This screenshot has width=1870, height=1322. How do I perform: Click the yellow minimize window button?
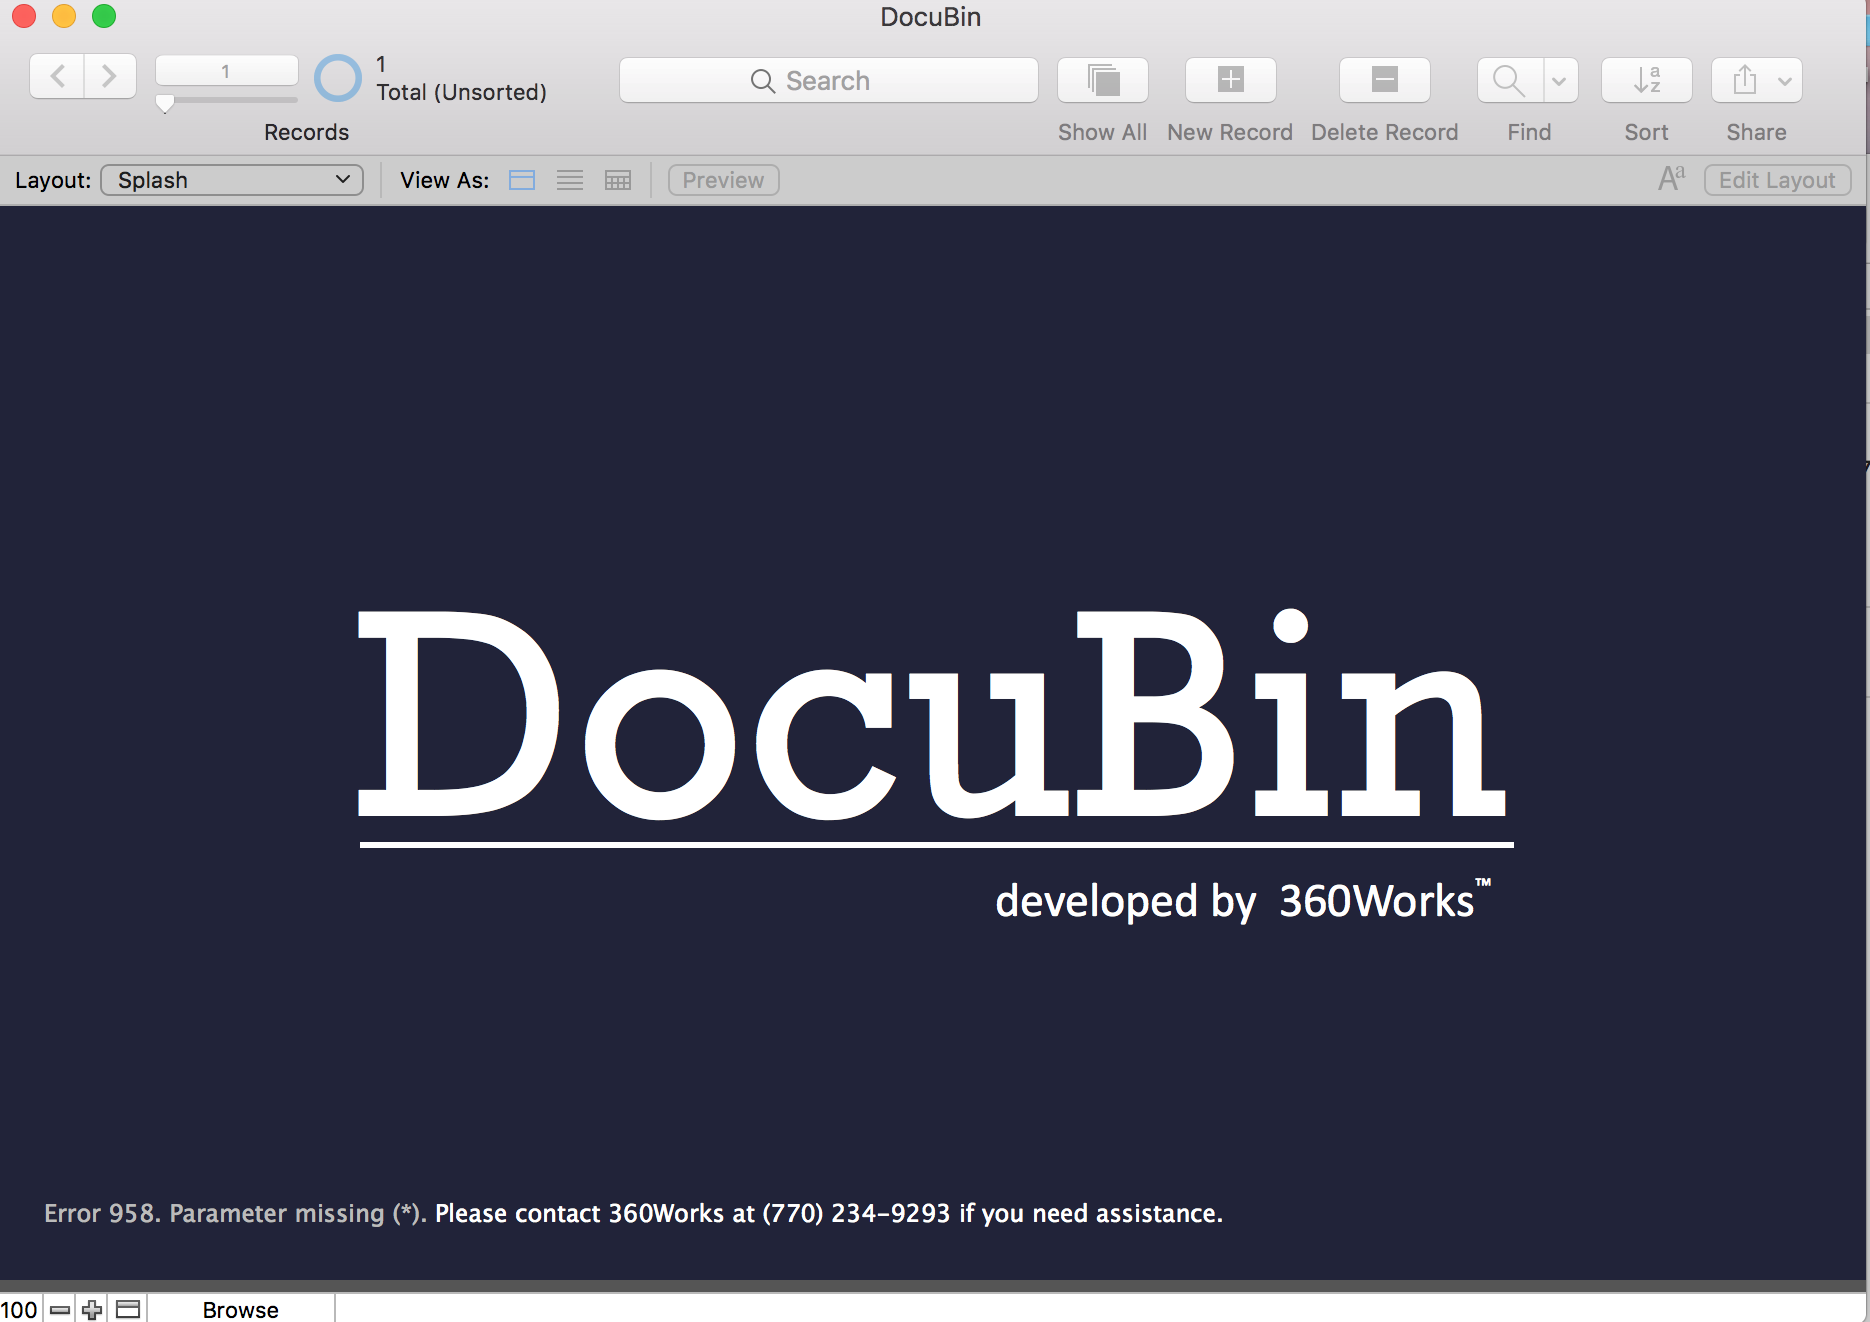[x=64, y=16]
